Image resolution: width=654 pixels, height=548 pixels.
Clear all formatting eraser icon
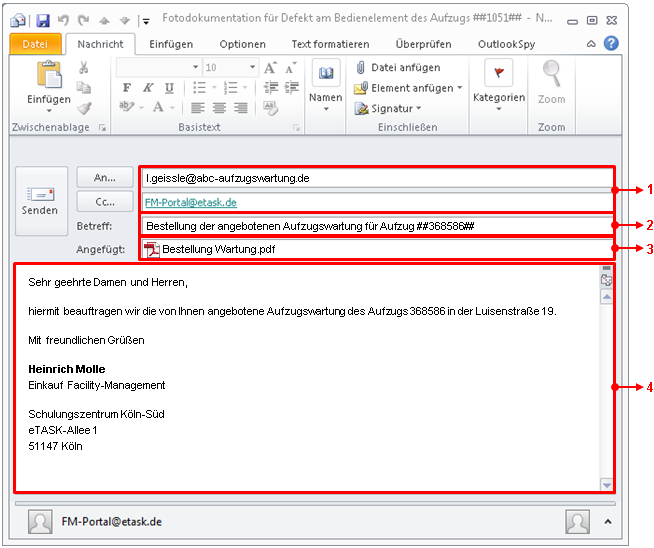coord(271,108)
